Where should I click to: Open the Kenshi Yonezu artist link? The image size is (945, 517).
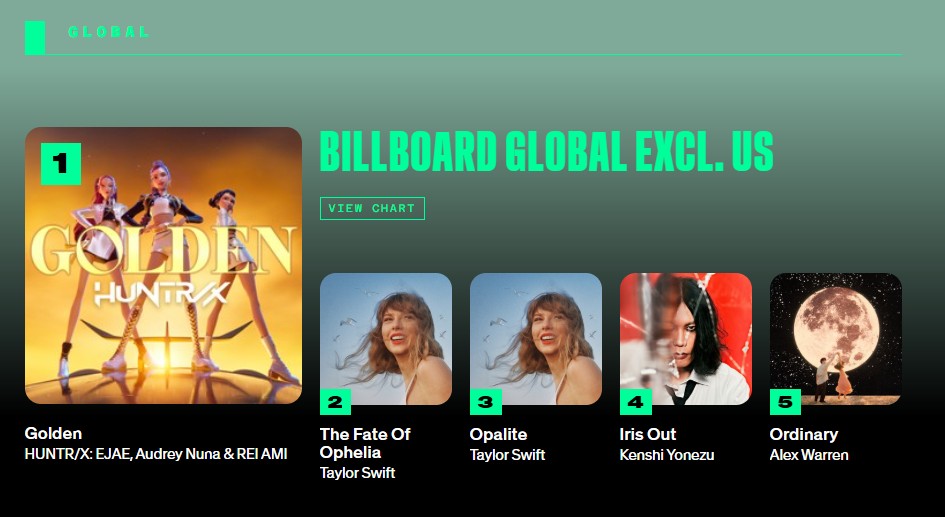coord(667,455)
